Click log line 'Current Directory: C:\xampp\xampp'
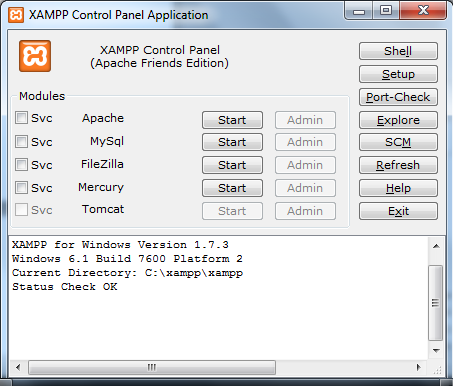This screenshot has width=453, height=386. pos(127,273)
